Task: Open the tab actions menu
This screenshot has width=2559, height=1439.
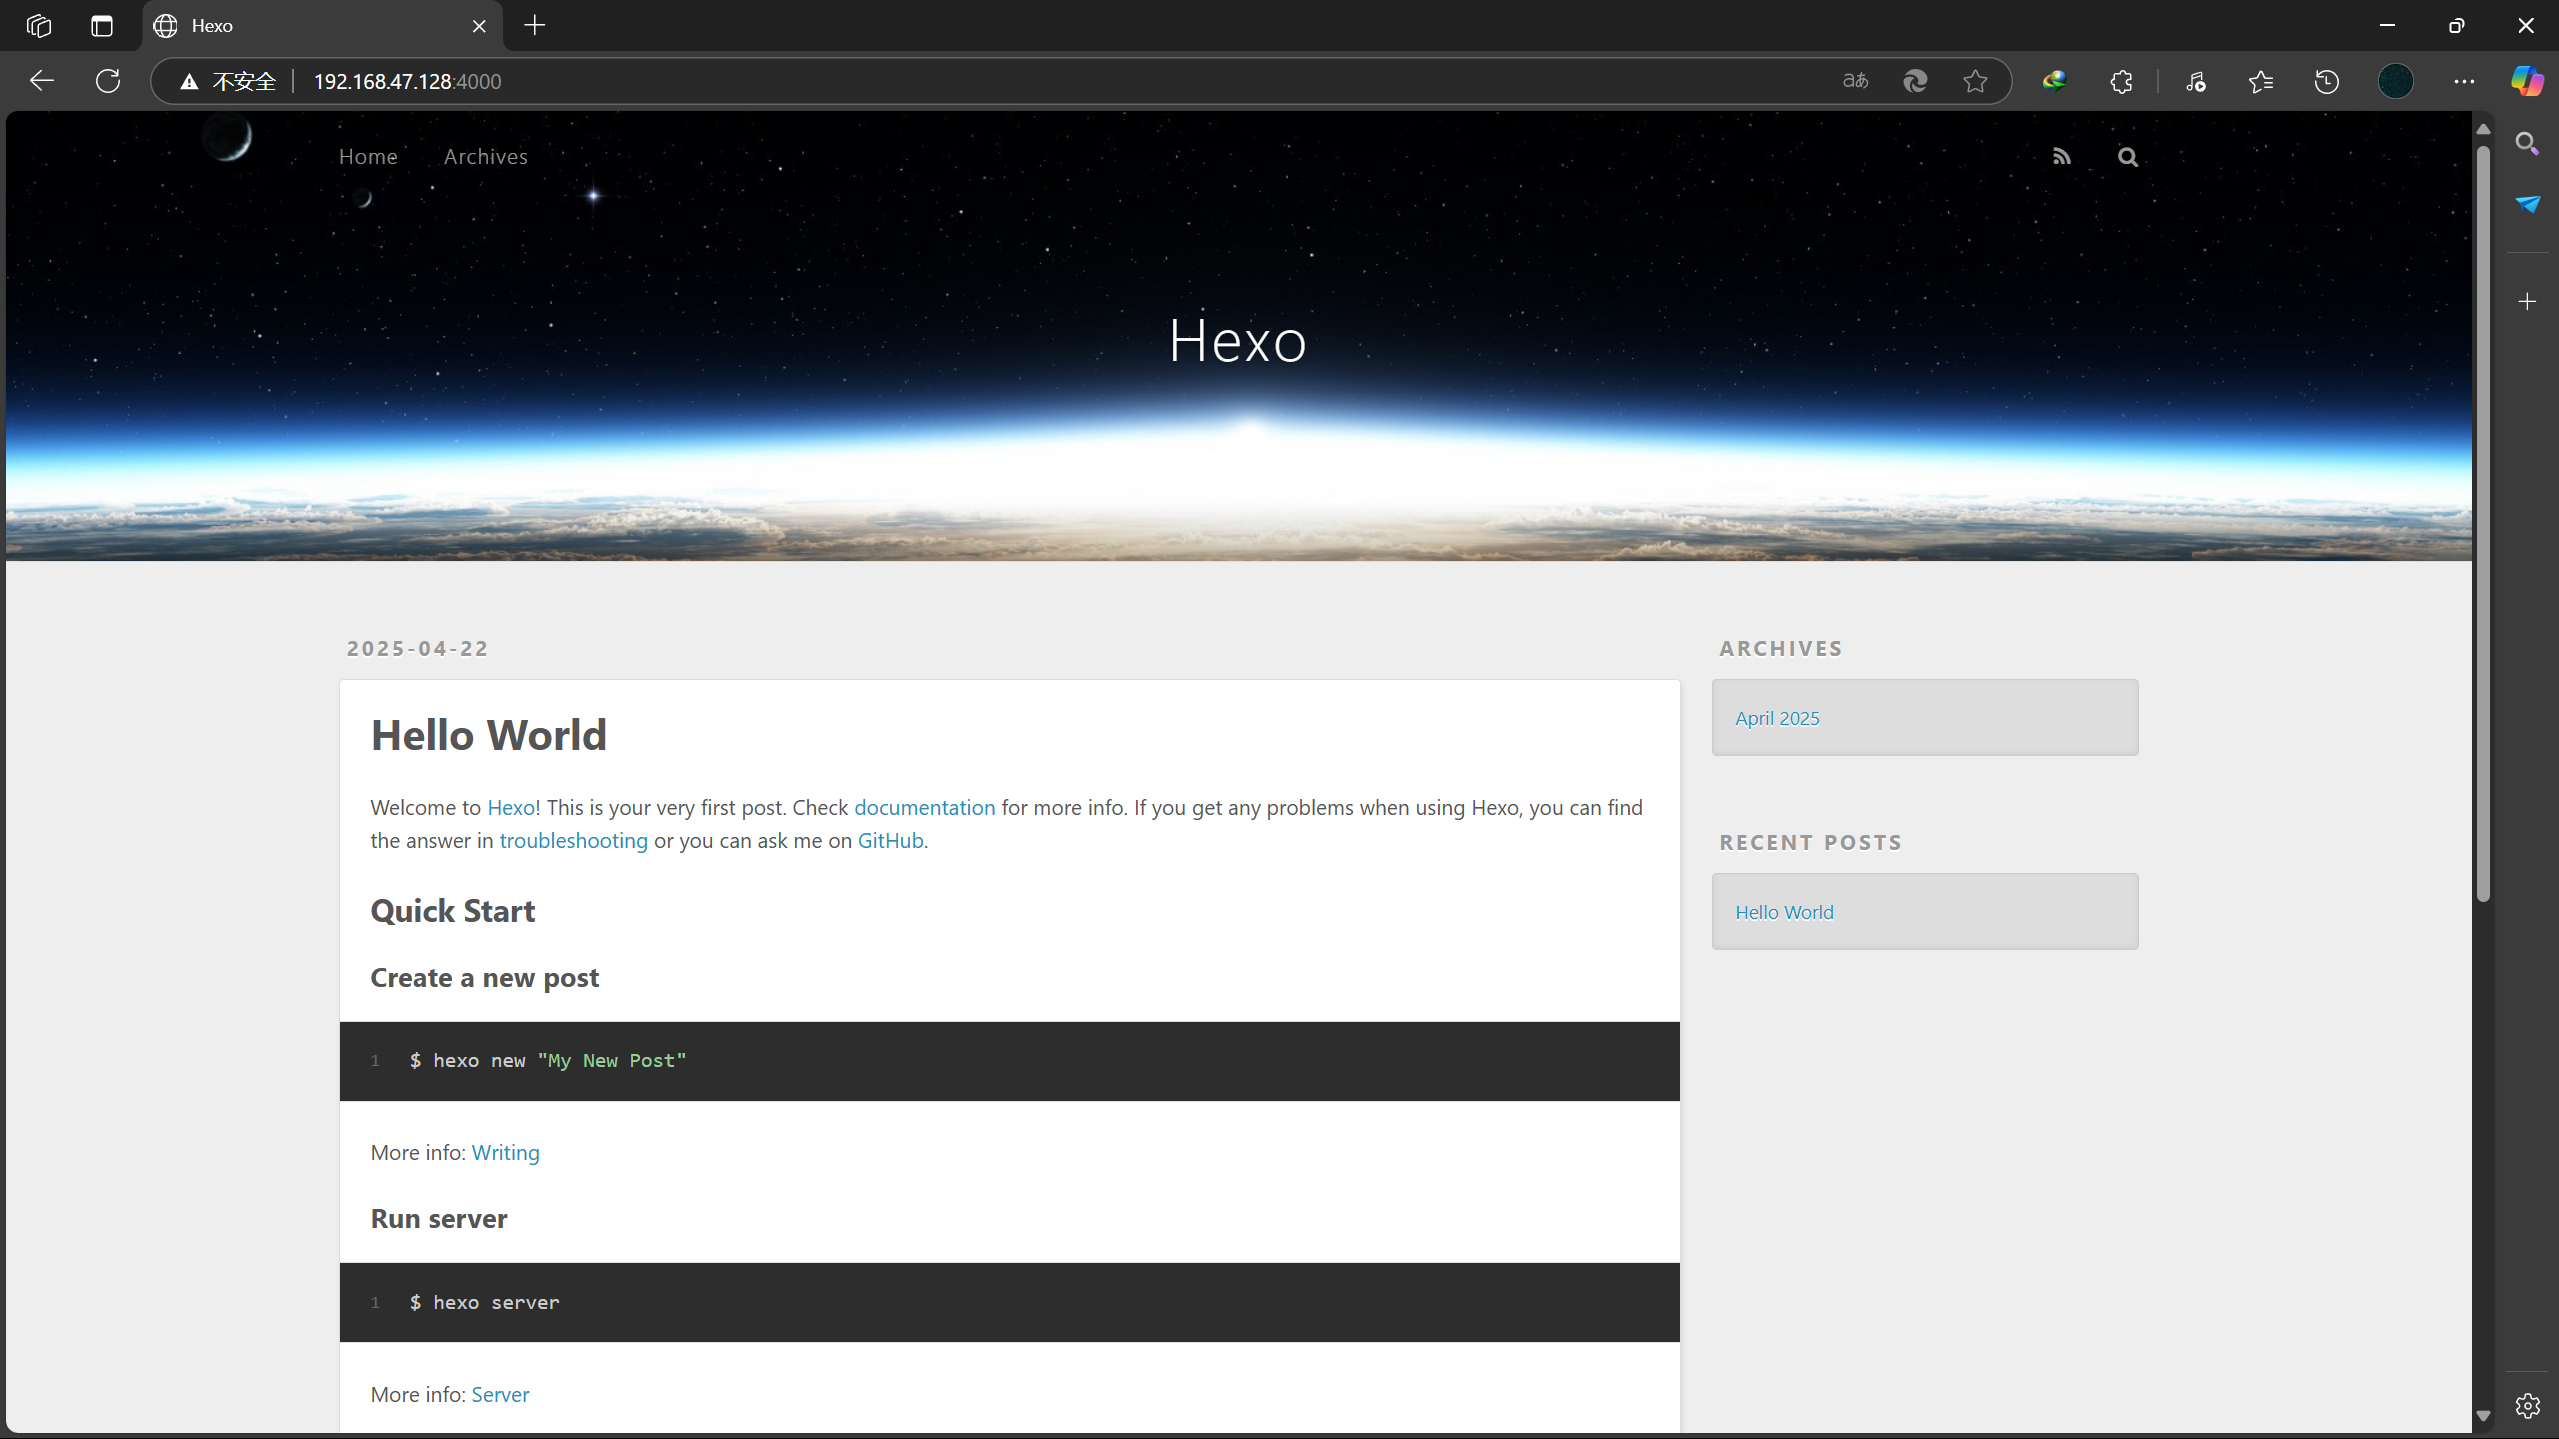Action: 102,26
